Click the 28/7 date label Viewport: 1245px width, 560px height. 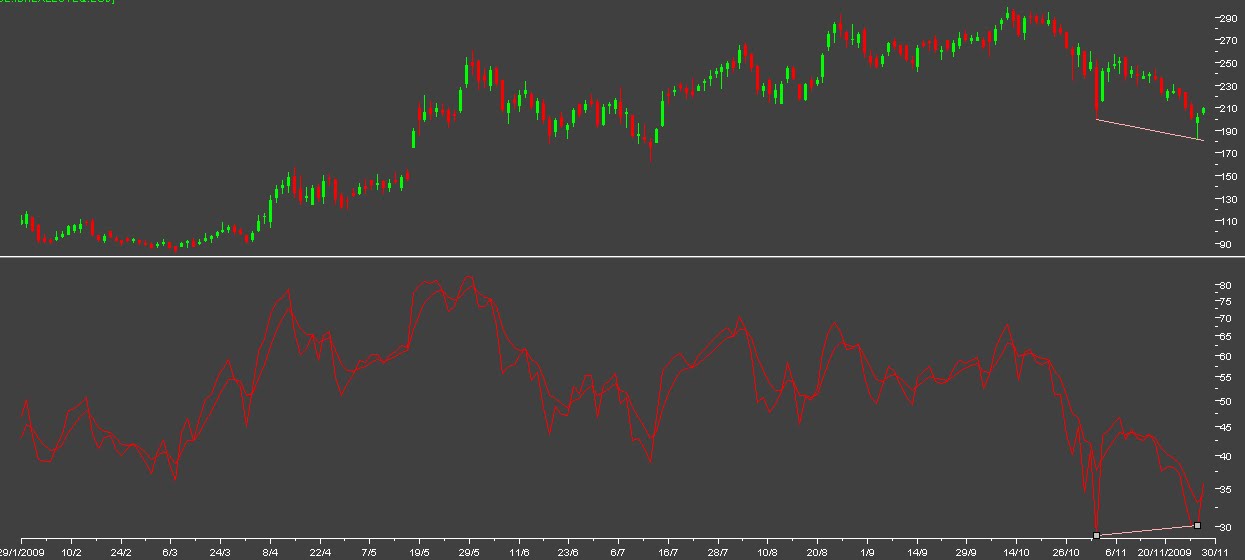718,551
